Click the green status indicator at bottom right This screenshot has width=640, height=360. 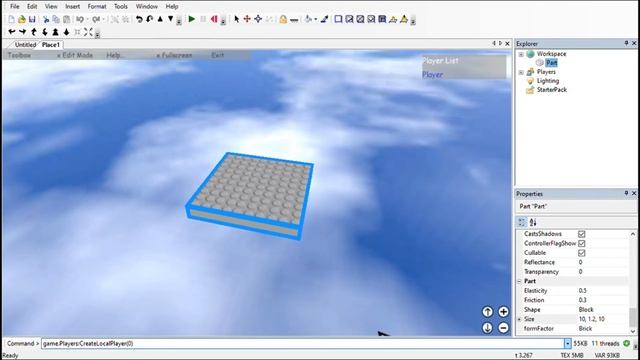tap(627, 344)
